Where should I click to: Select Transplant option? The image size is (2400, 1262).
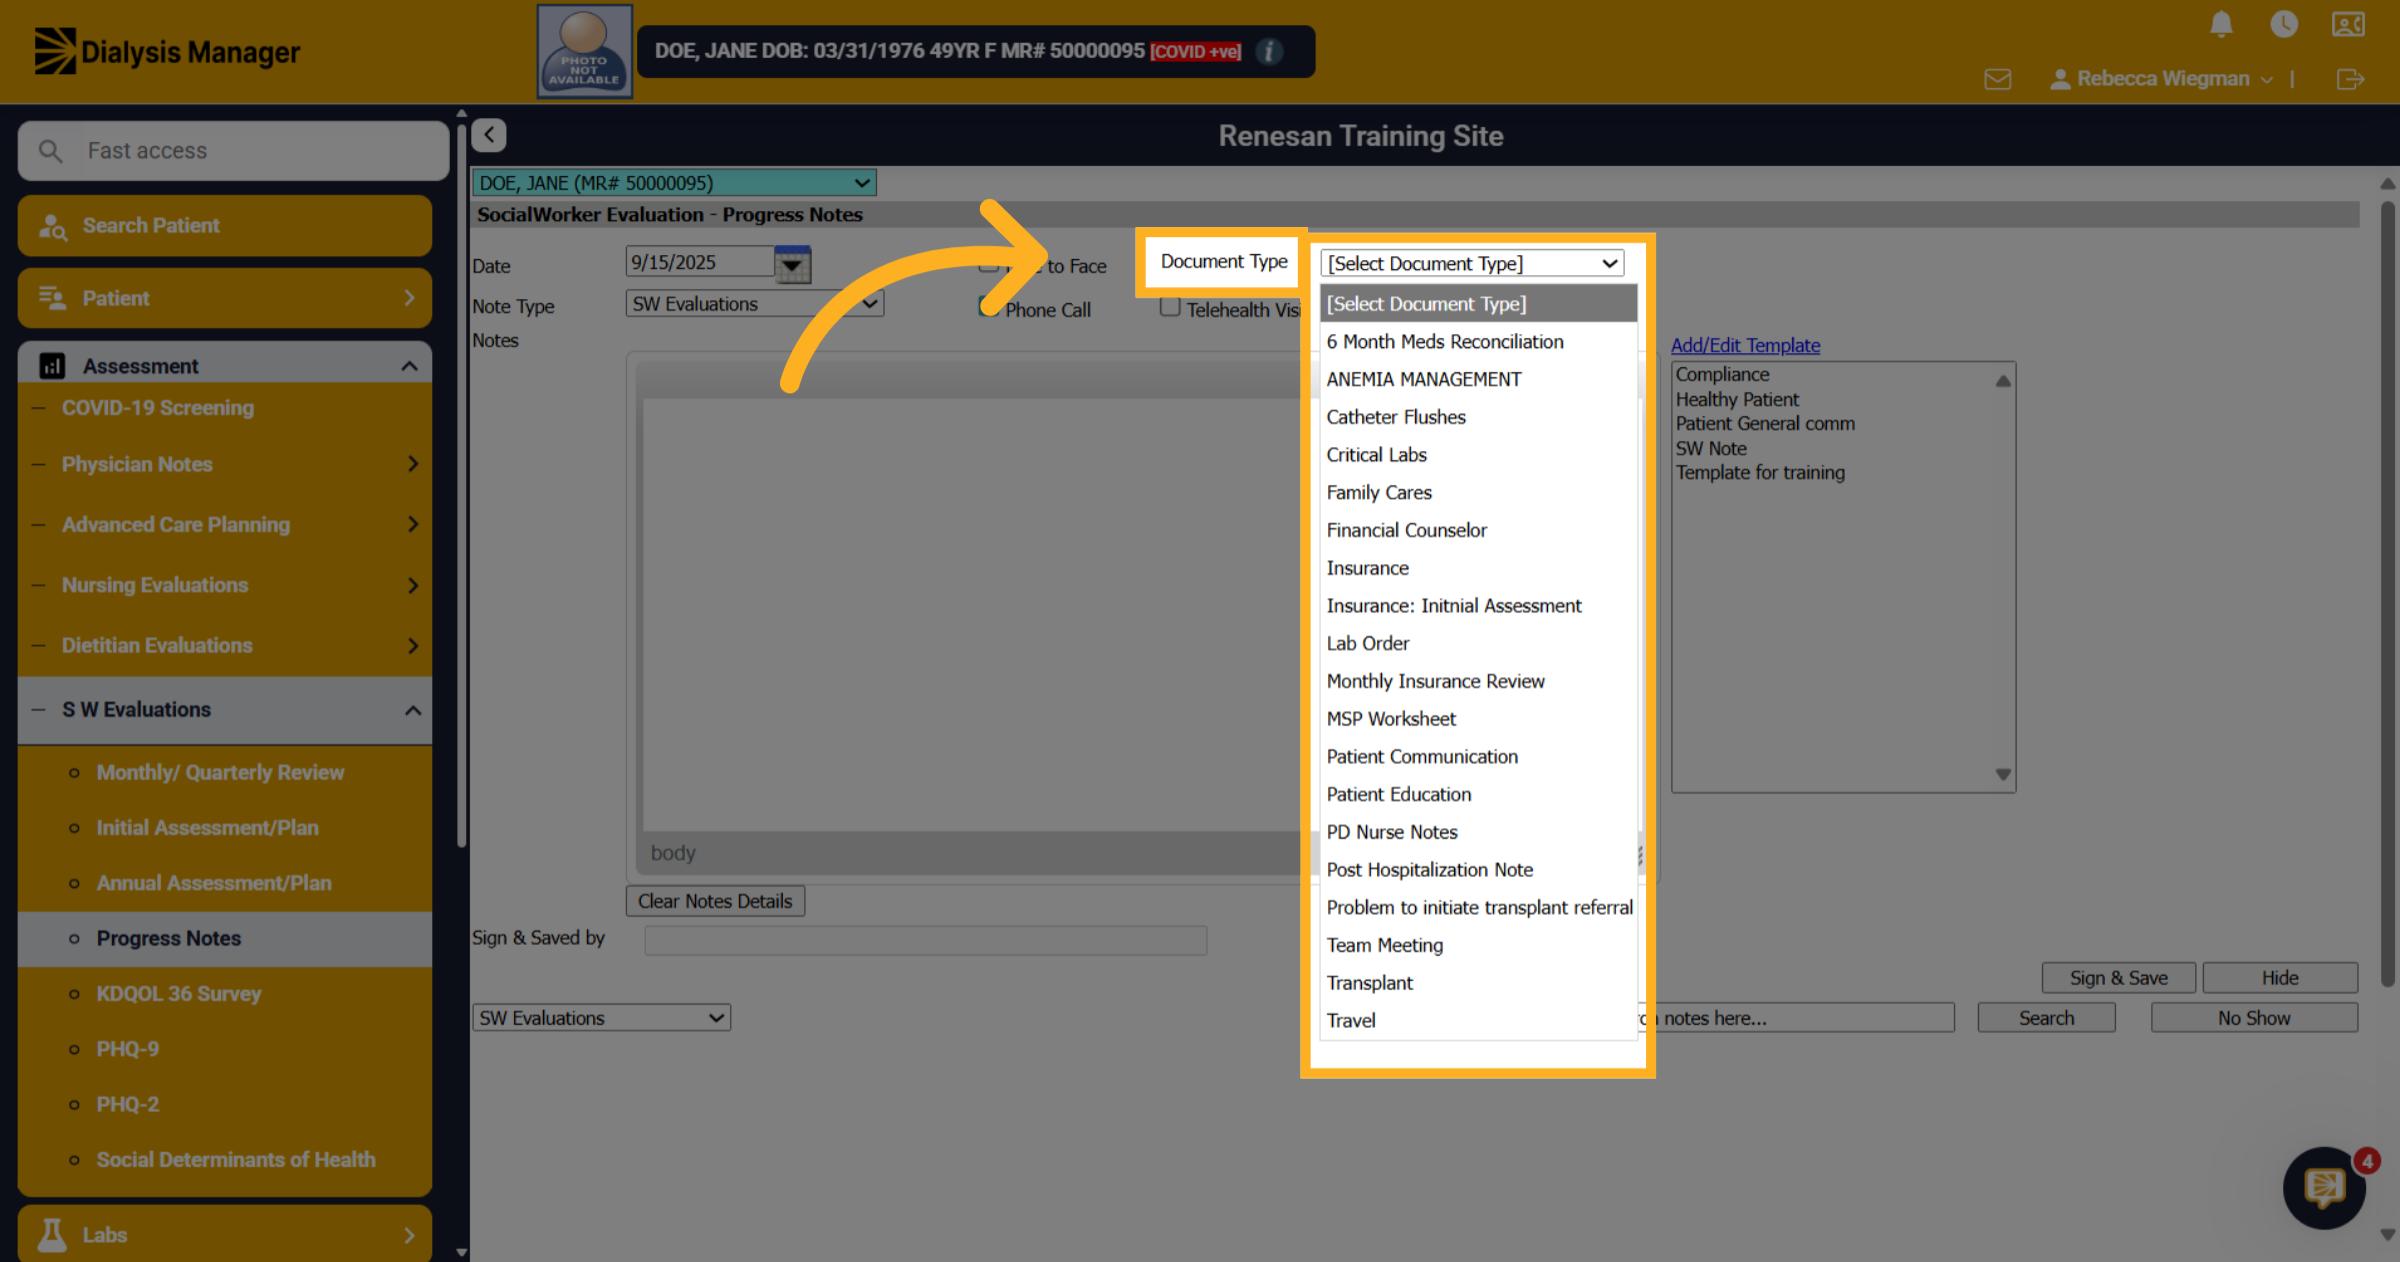coord(1478,984)
